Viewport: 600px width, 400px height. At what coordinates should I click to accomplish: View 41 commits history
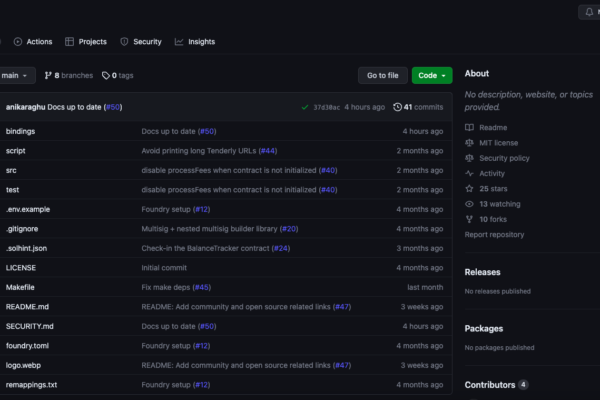click(x=418, y=107)
